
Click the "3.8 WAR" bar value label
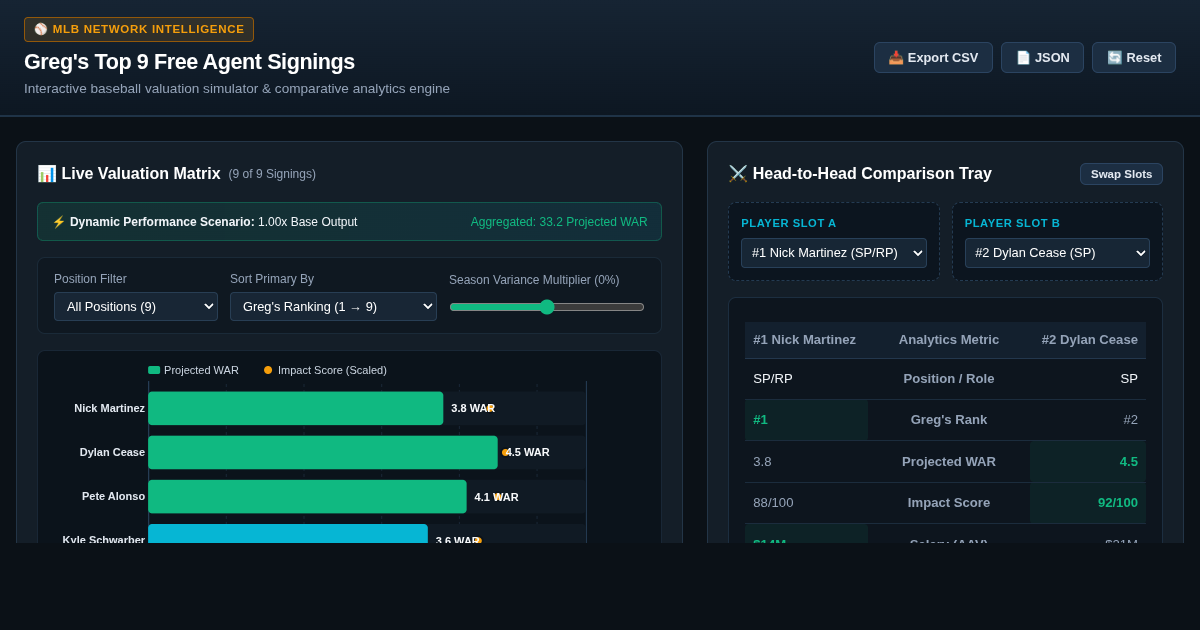473,408
